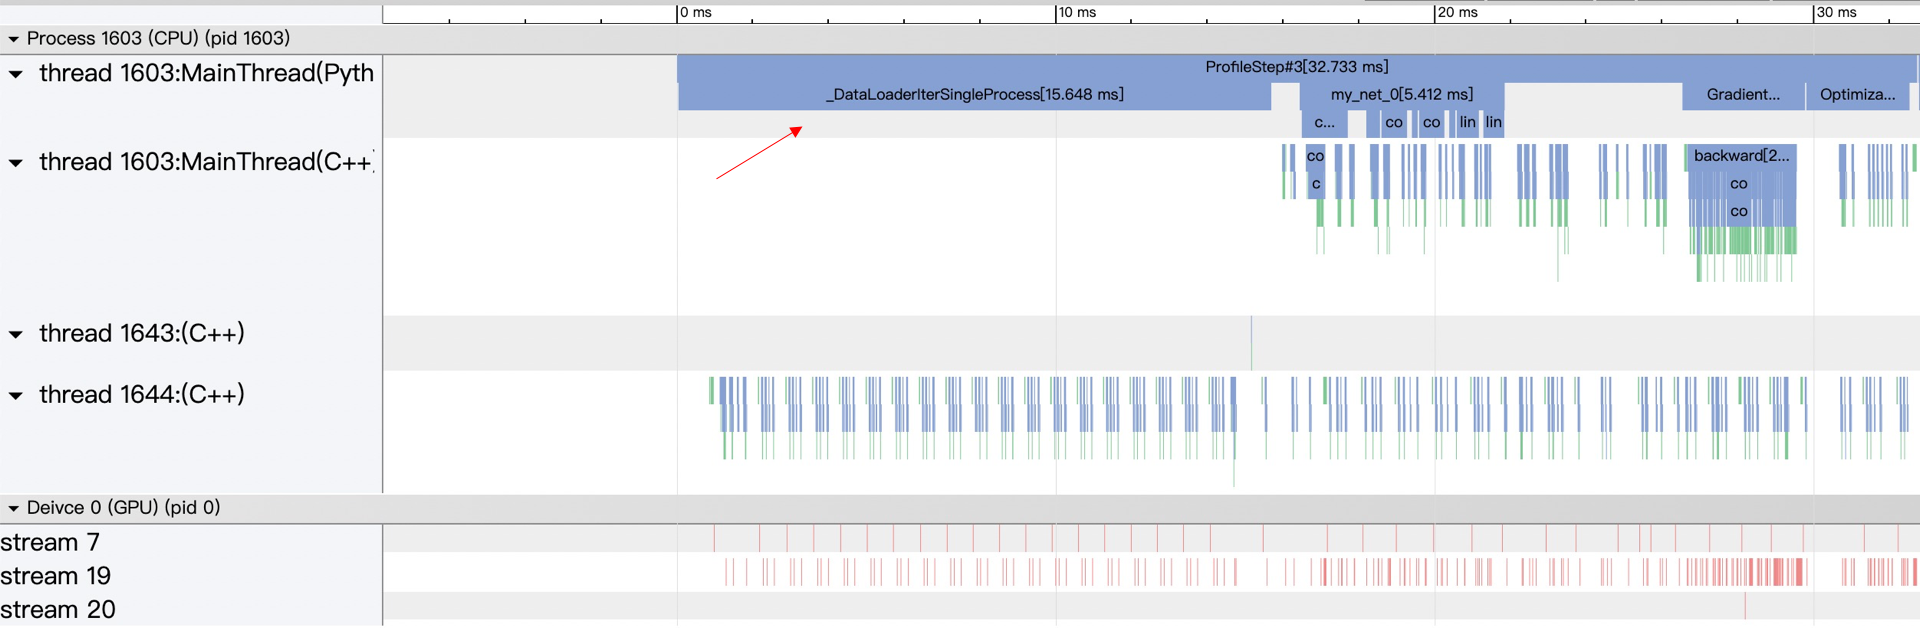Click the Gradient... event slice
Viewport: 1920px width, 628px height.
(x=1742, y=95)
